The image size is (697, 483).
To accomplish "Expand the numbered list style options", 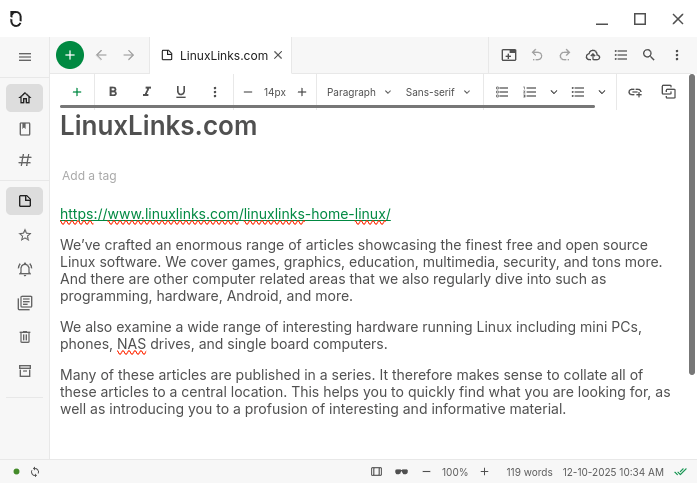I will tap(554, 92).
